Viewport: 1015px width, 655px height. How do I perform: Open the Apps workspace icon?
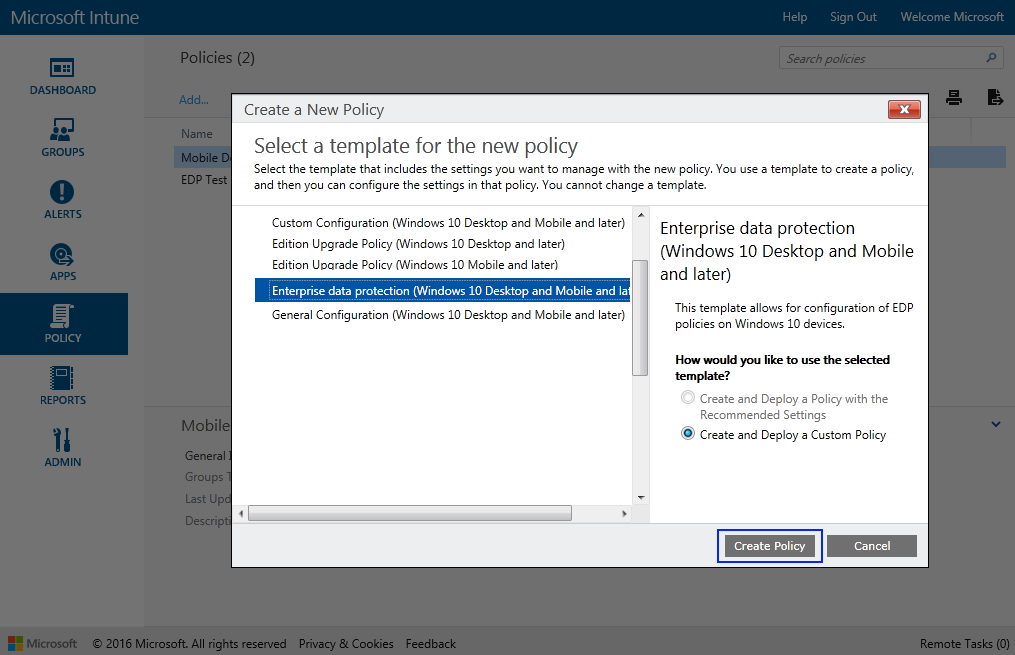pyautogui.click(x=63, y=254)
